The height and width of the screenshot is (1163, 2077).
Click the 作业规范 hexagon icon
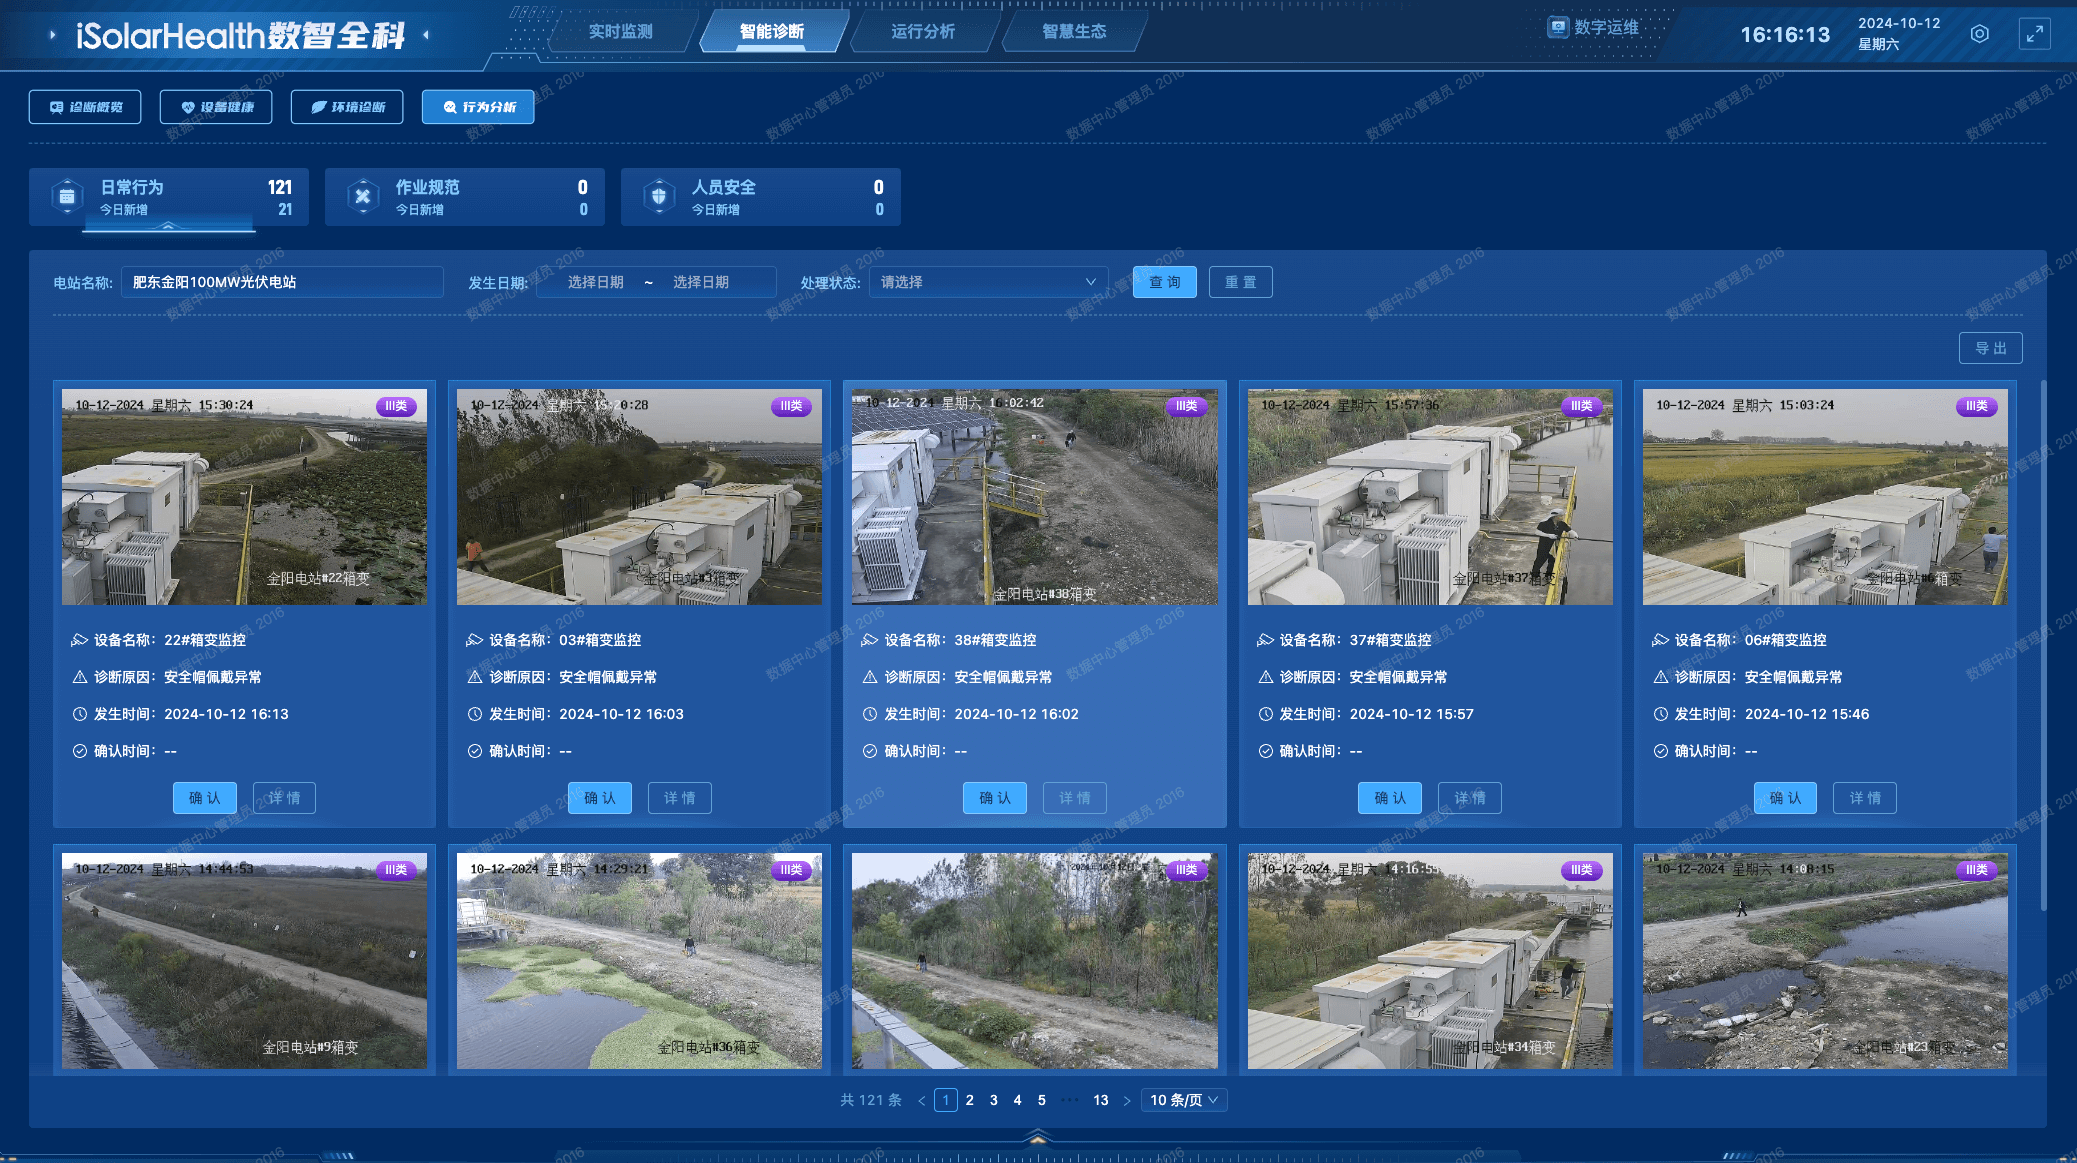click(363, 196)
